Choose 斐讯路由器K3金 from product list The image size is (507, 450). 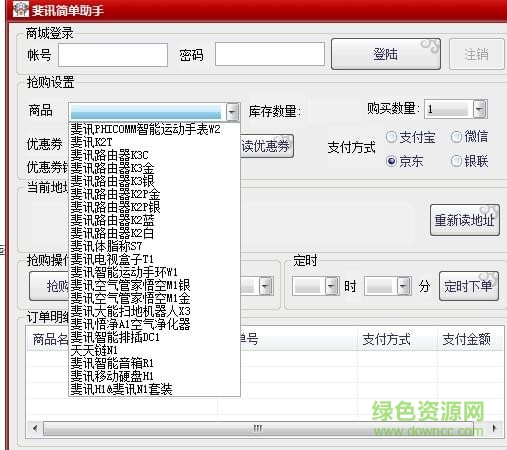(x=154, y=168)
